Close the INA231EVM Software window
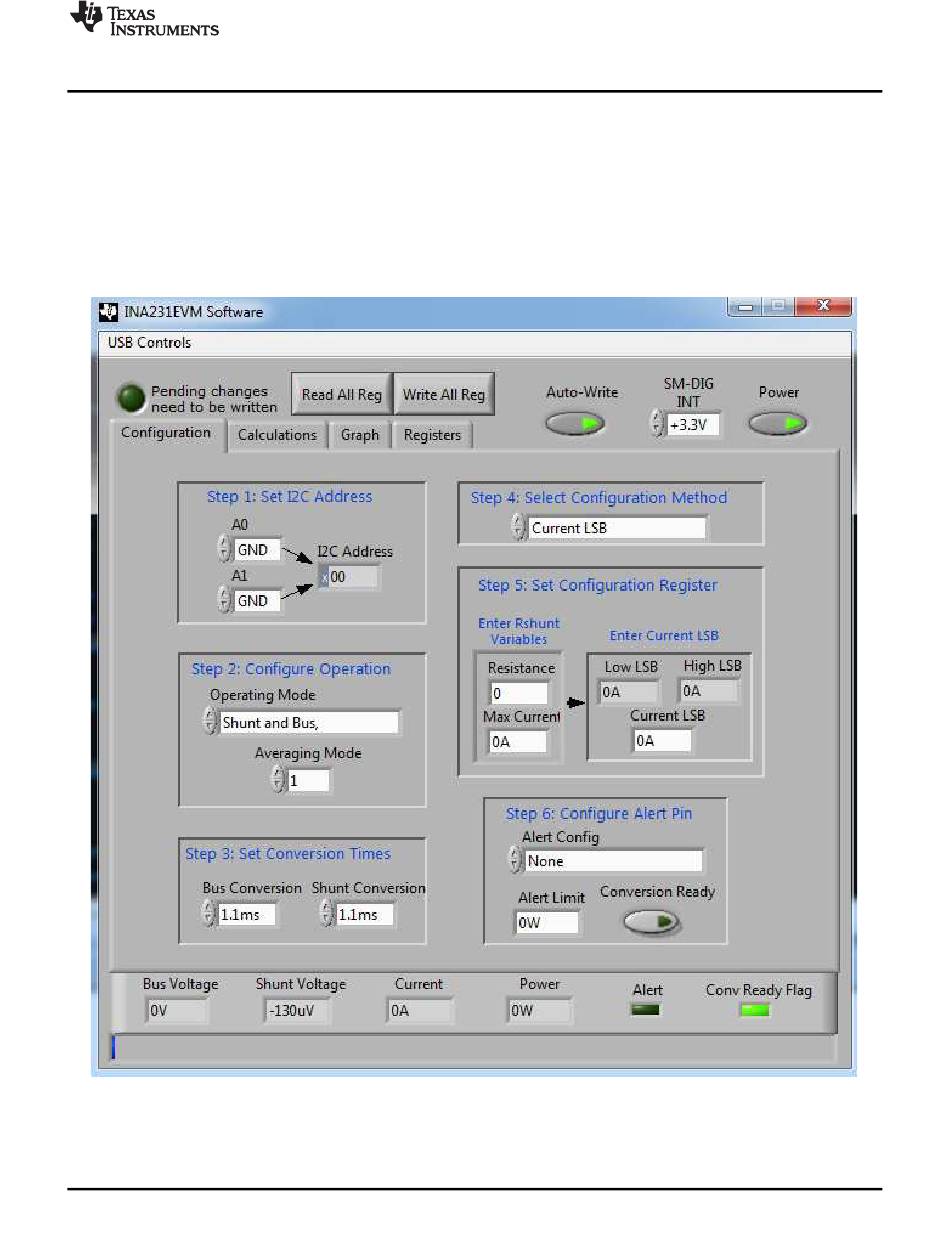 click(823, 308)
